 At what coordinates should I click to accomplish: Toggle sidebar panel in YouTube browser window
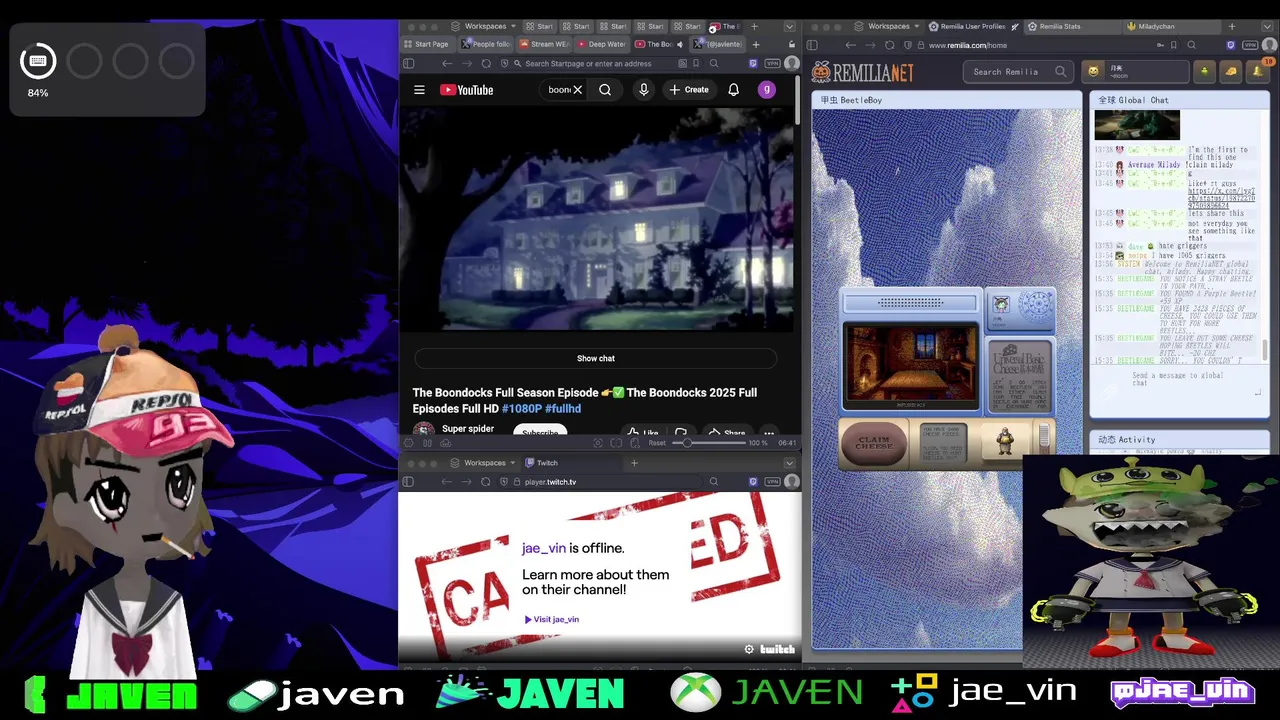click(x=408, y=63)
